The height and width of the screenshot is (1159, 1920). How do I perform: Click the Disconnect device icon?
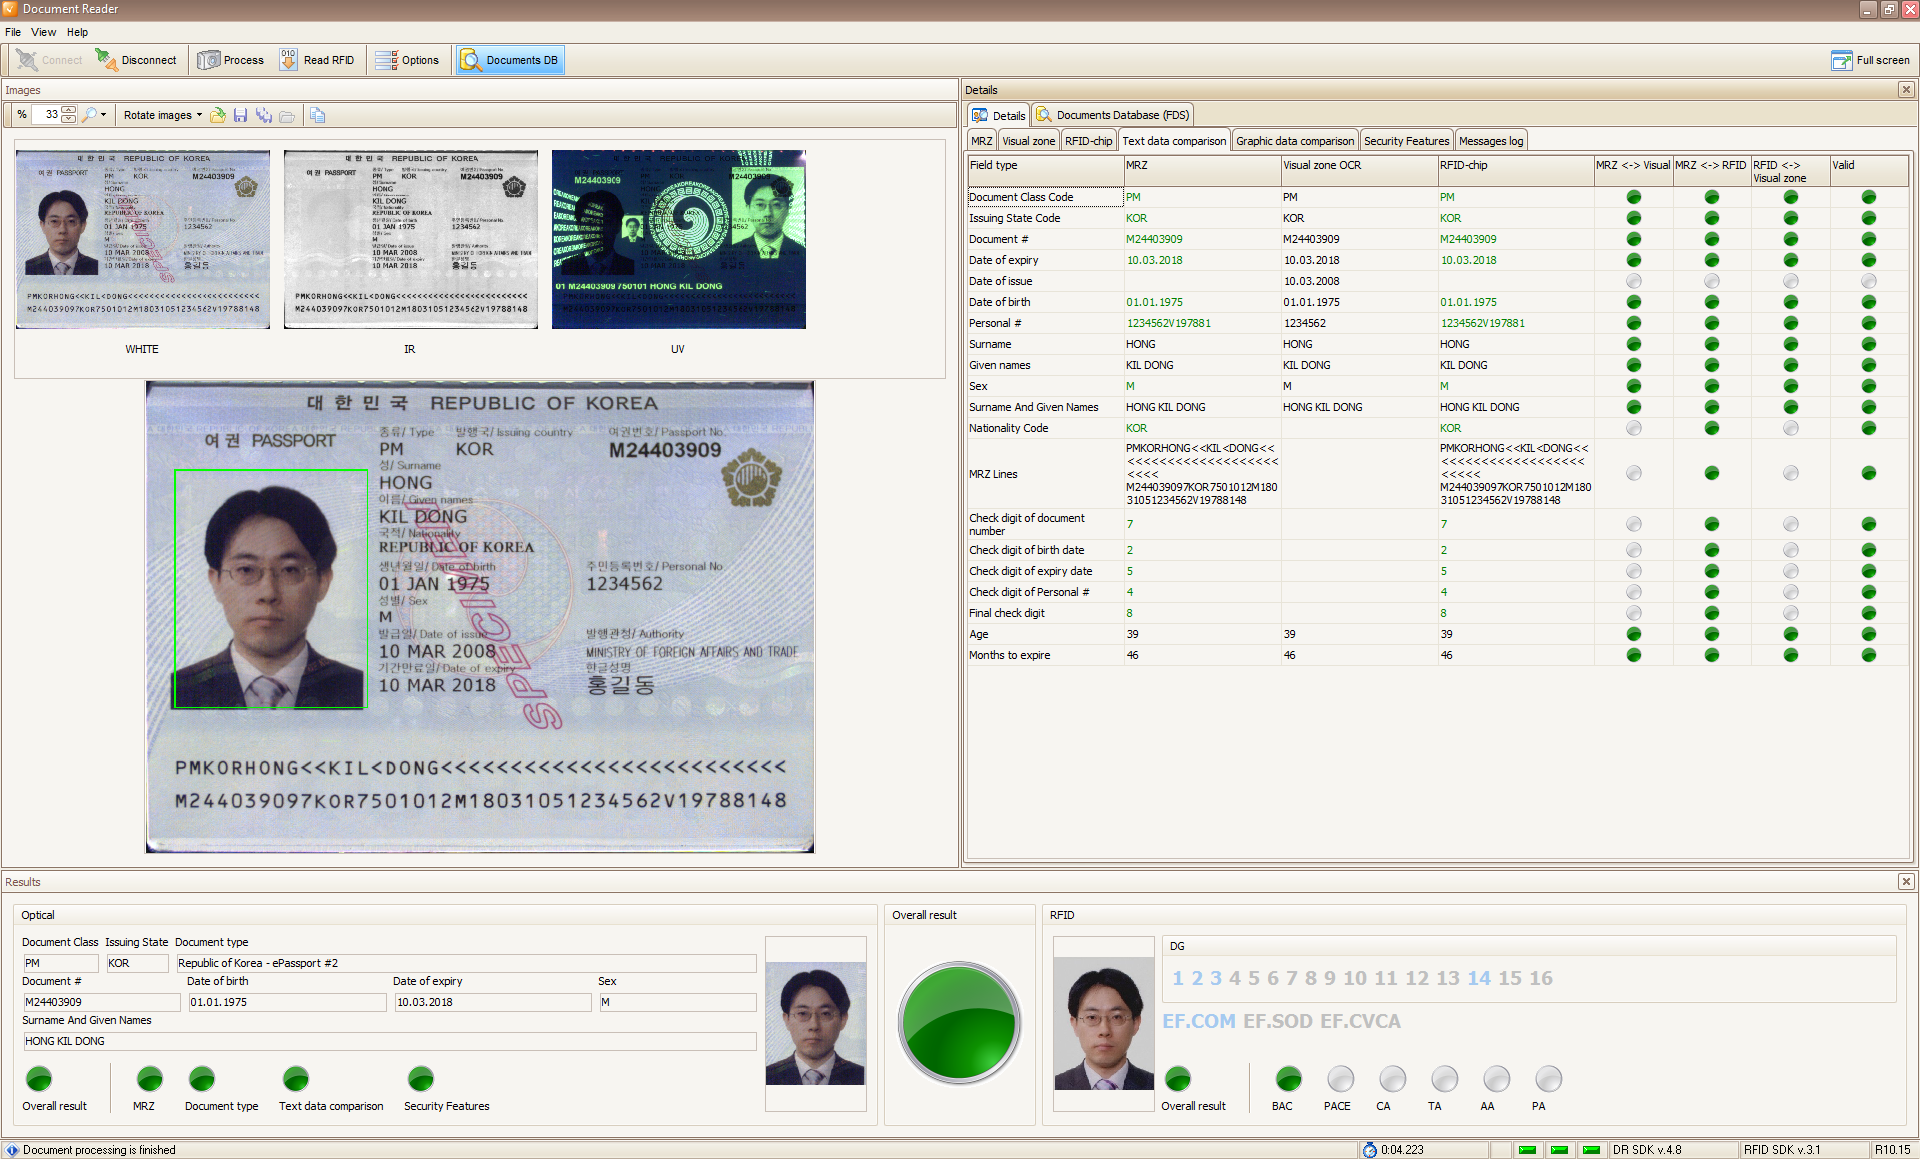pos(106,60)
